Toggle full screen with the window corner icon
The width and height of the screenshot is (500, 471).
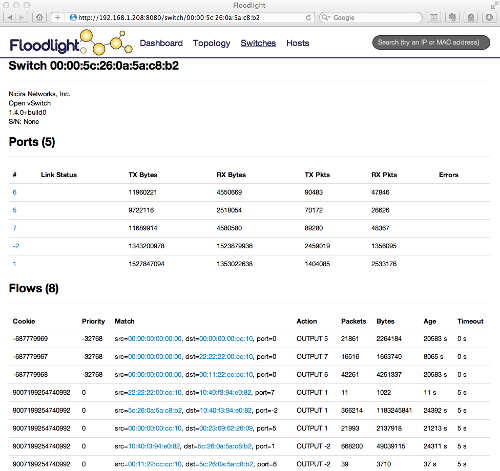click(x=493, y=6)
